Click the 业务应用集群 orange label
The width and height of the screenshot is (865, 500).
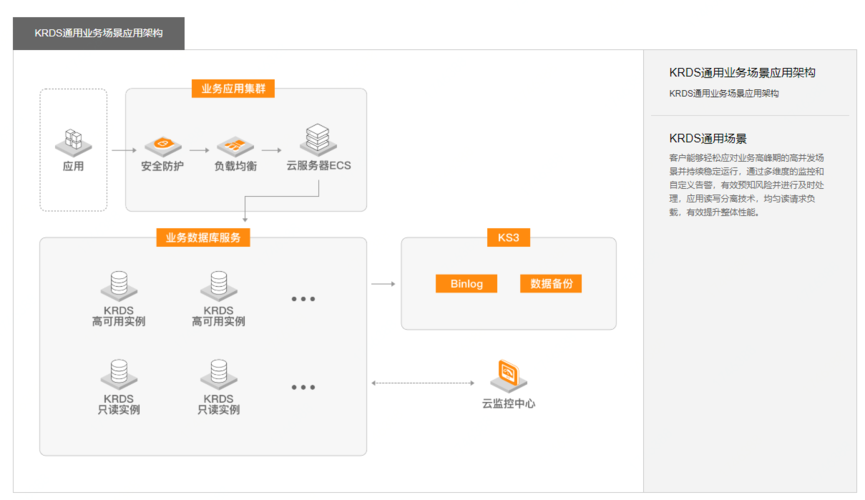233,89
